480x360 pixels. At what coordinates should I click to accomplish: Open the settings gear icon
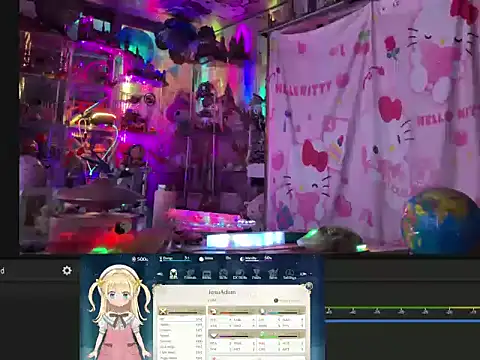point(67,270)
